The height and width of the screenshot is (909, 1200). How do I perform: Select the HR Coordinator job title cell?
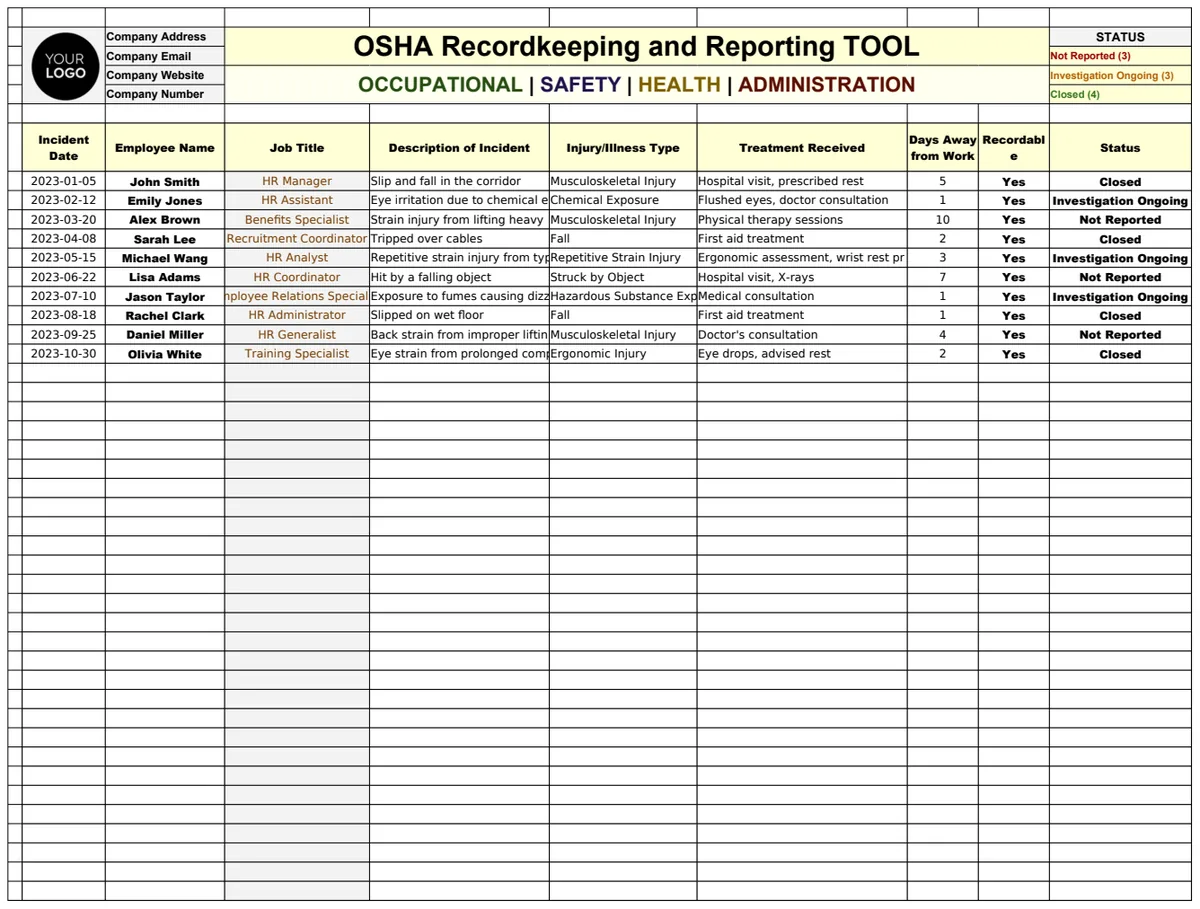click(x=297, y=277)
